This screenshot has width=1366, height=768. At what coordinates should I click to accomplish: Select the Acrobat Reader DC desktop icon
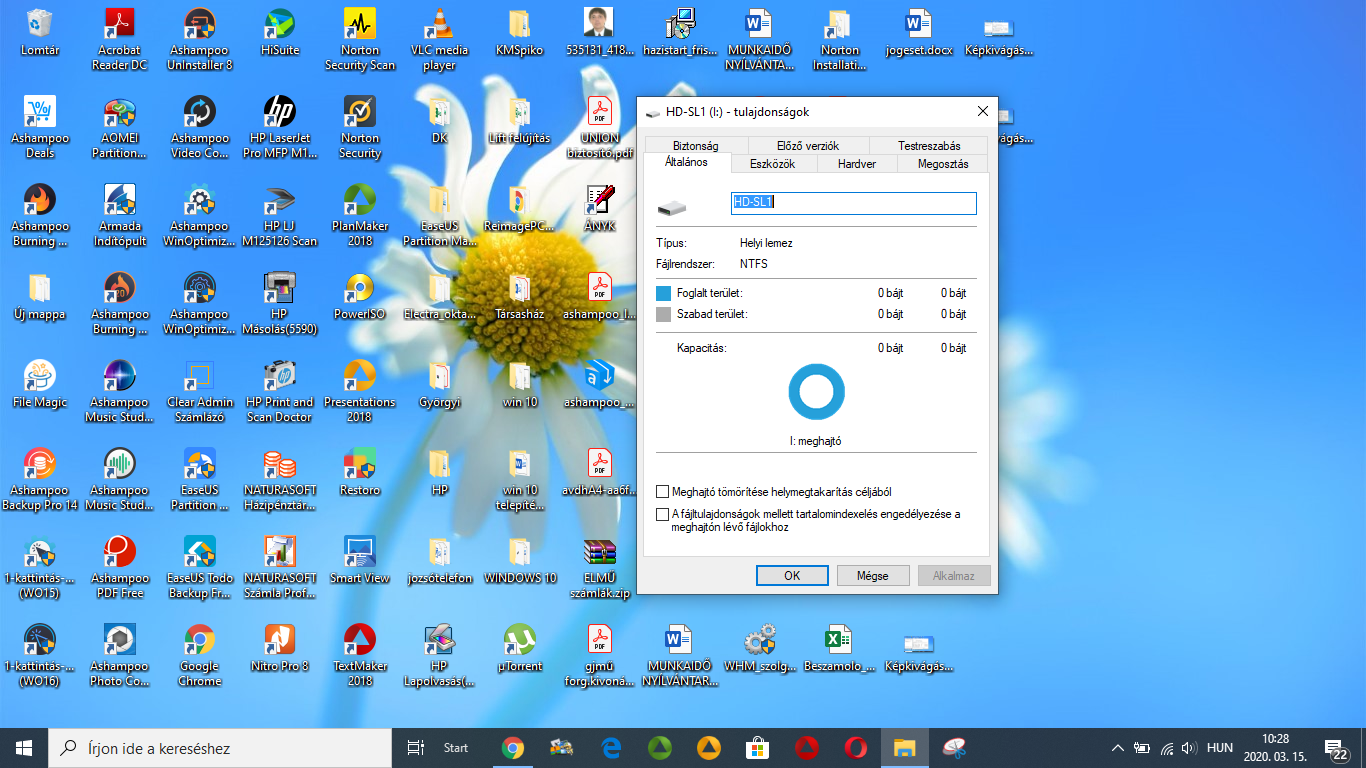[x=120, y=40]
